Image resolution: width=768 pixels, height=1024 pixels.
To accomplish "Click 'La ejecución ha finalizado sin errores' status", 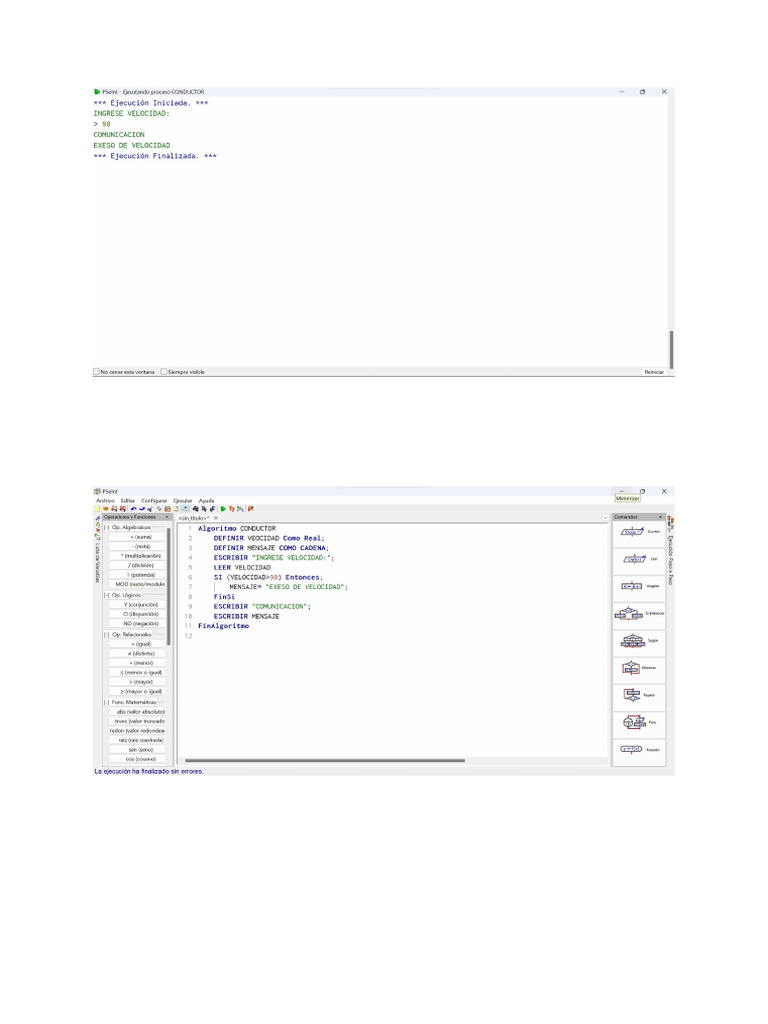I will click(x=149, y=771).
